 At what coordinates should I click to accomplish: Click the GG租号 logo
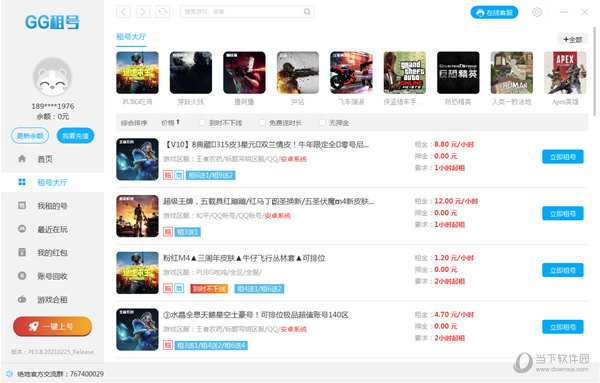click(x=52, y=22)
